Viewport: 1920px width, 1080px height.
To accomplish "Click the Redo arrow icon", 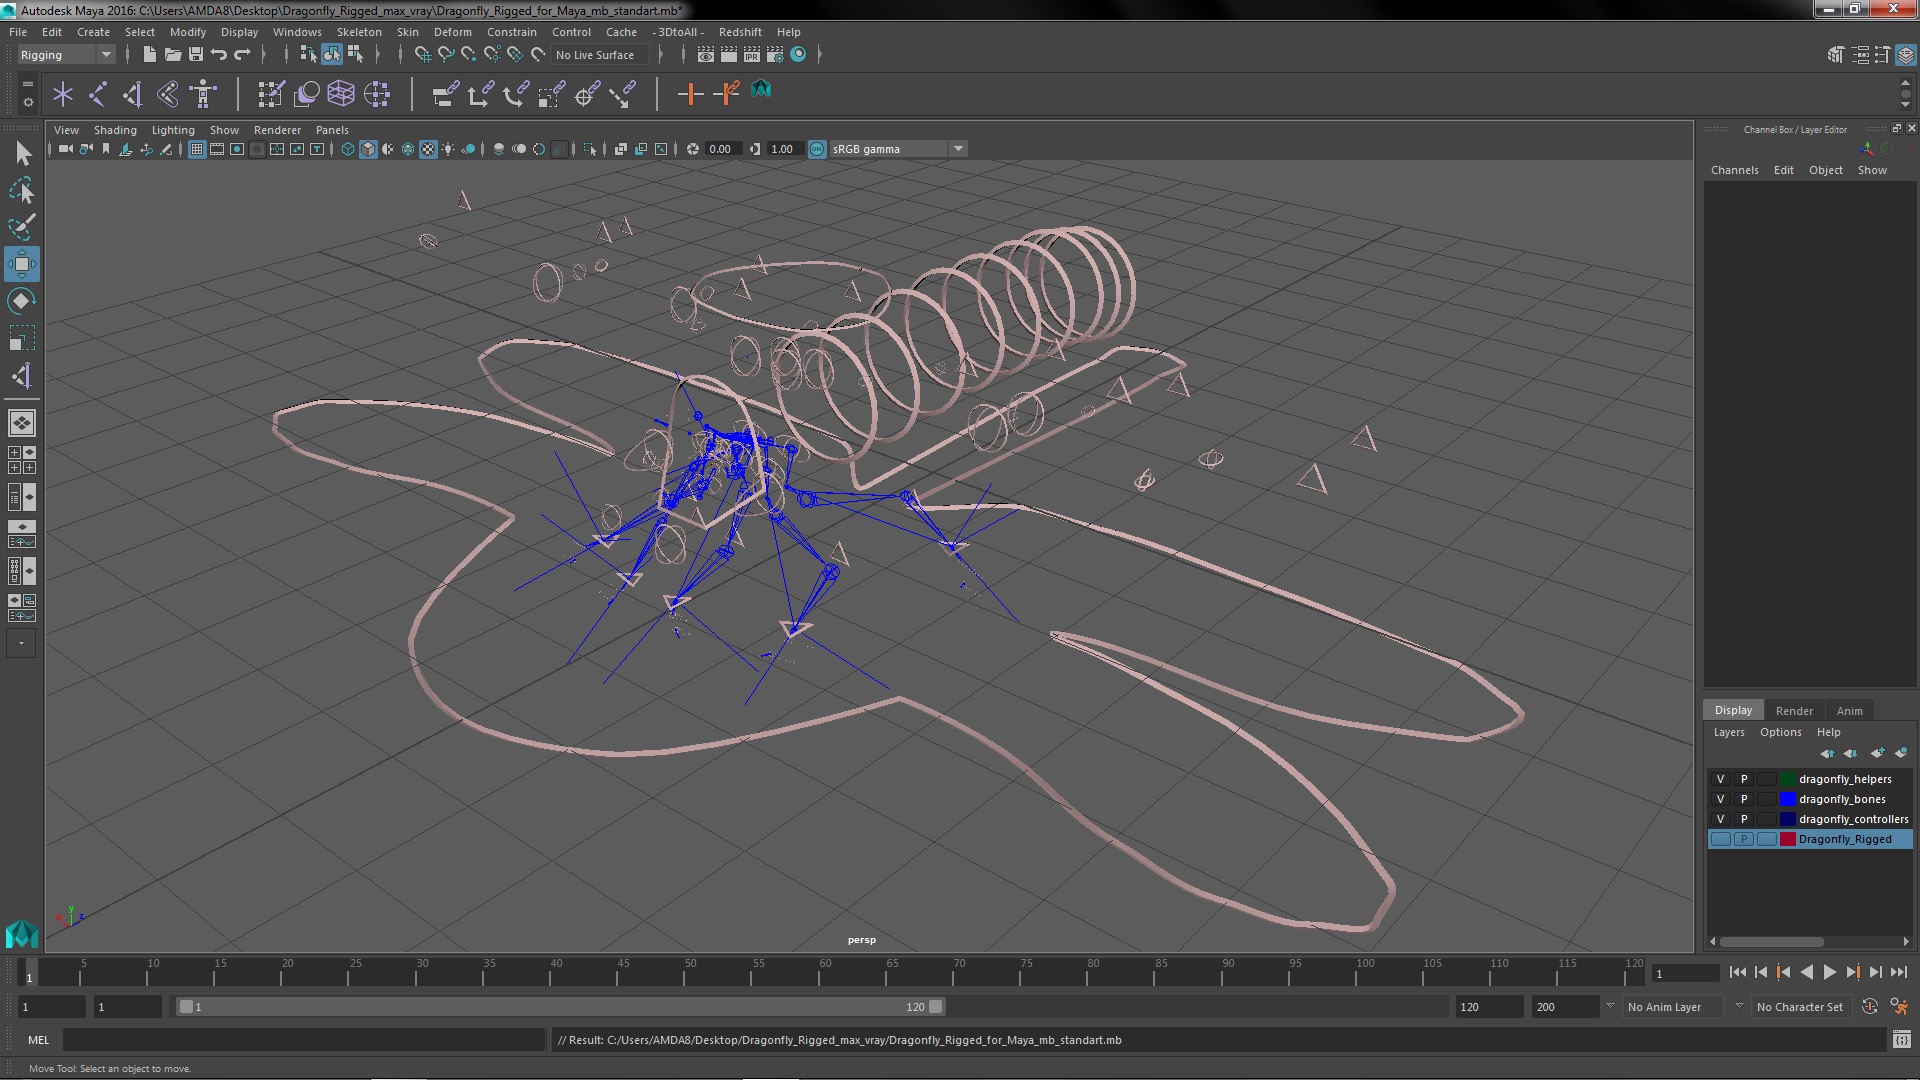I will pos(242,55).
